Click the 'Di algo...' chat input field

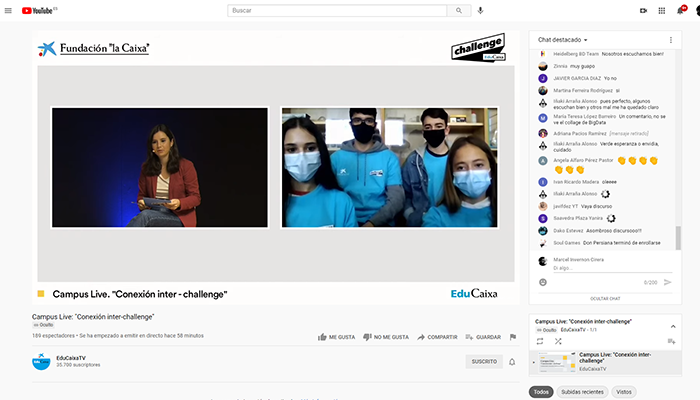click(600, 268)
